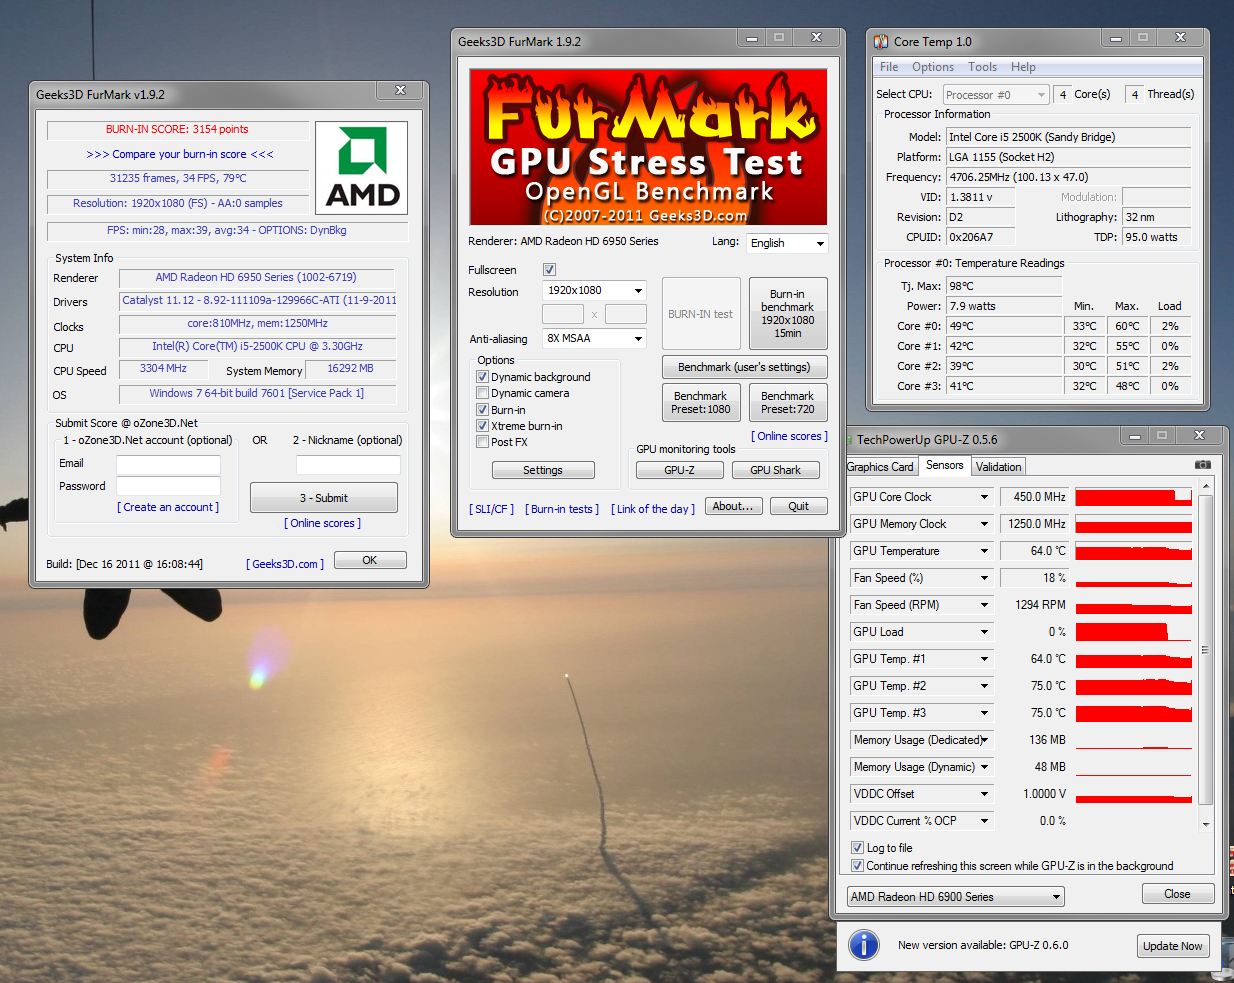Open the AMD Radeon HD 6900 Series selector
The width and height of the screenshot is (1234, 983).
(955, 897)
